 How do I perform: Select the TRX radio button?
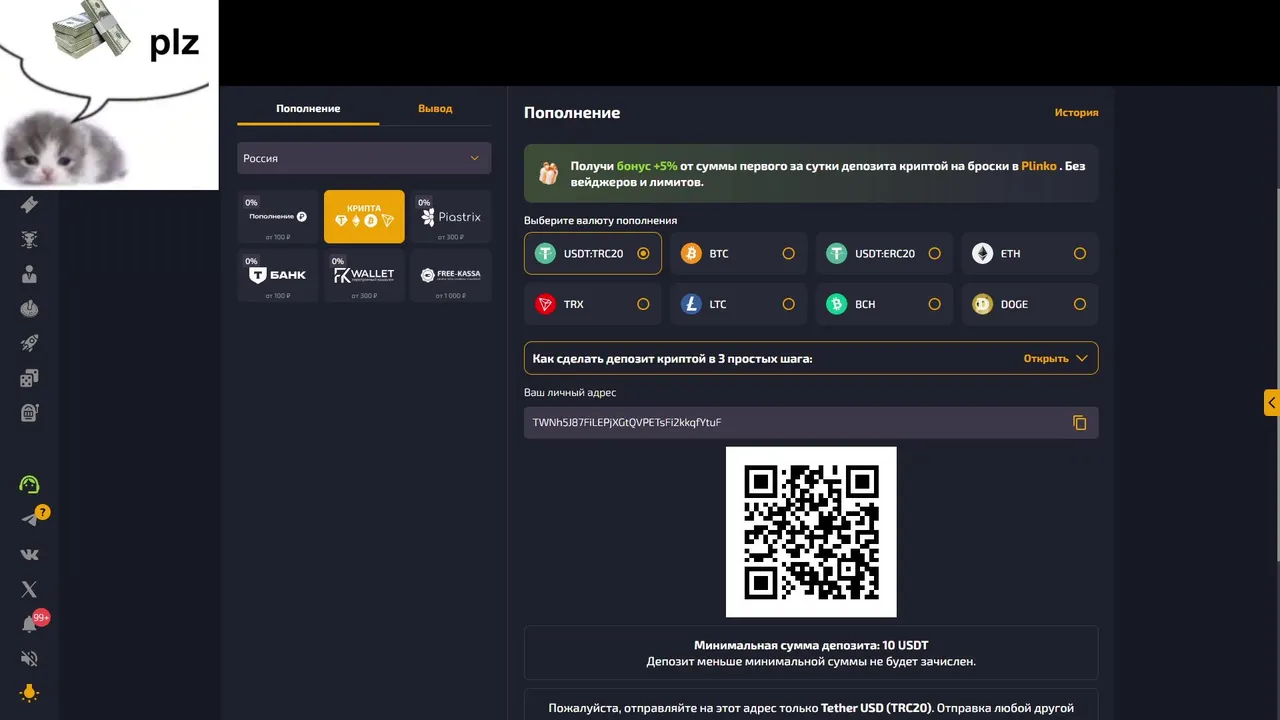point(643,304)
